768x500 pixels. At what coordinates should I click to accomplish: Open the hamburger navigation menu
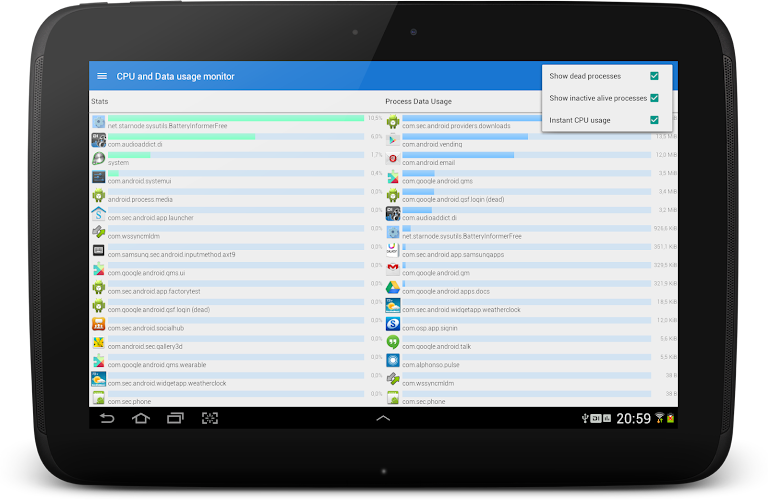[x=102, y=76]
